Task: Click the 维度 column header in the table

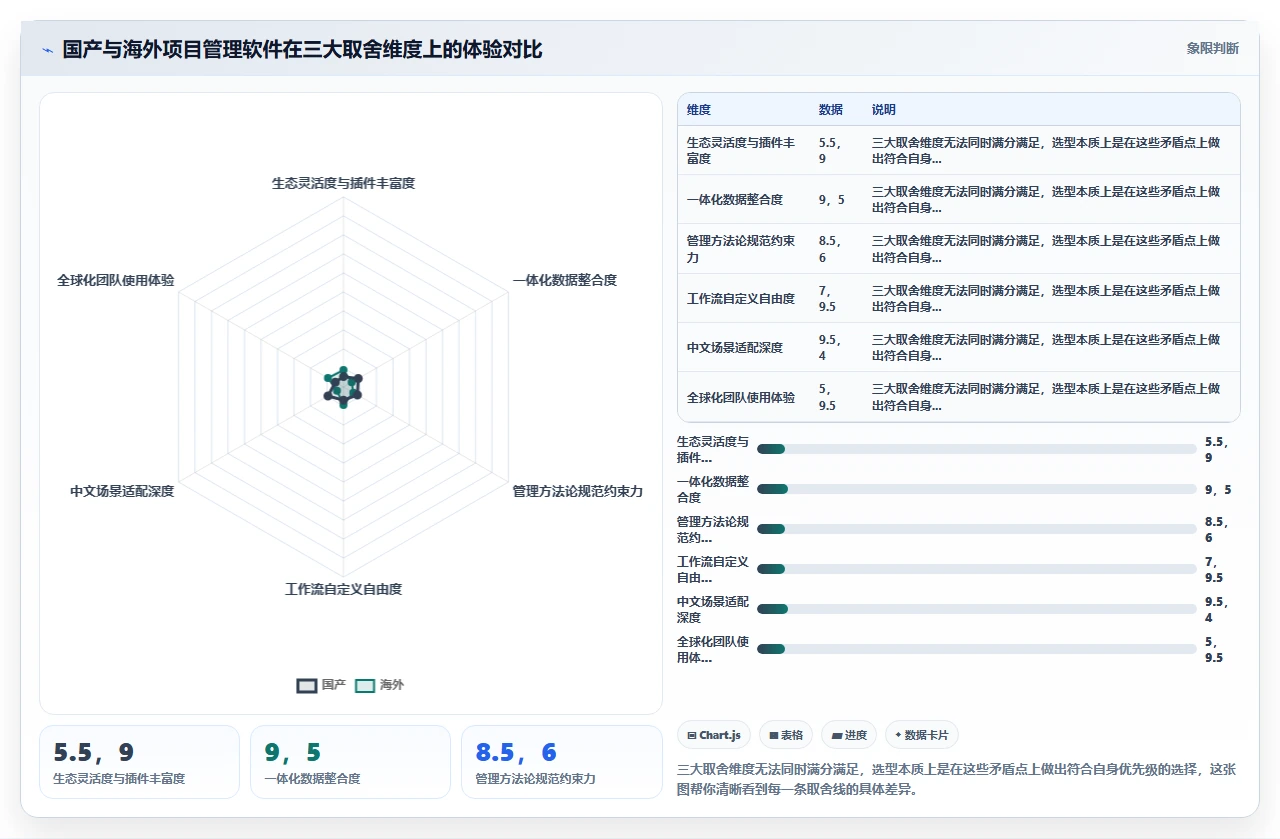Action: (699, 110)
